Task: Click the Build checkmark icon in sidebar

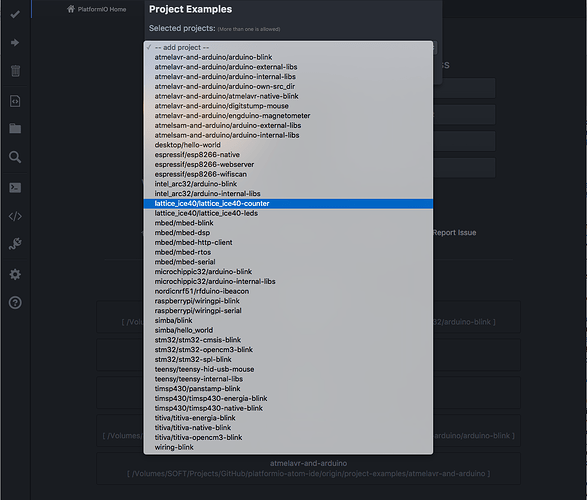Action: 15,14
